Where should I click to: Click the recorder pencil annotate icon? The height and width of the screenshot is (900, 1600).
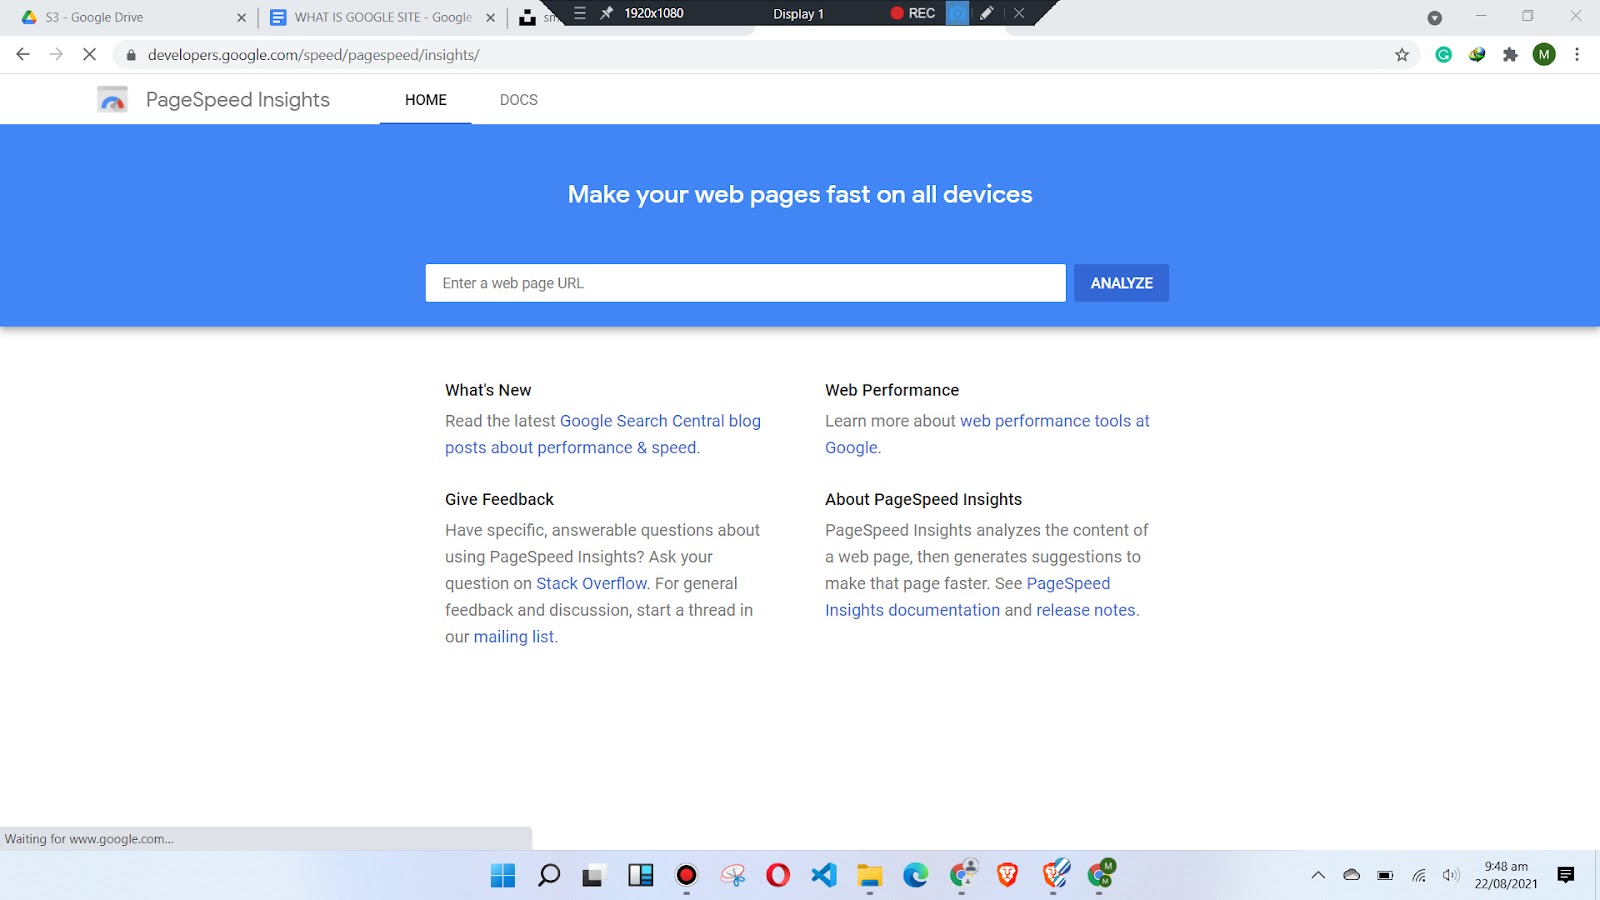987,13
